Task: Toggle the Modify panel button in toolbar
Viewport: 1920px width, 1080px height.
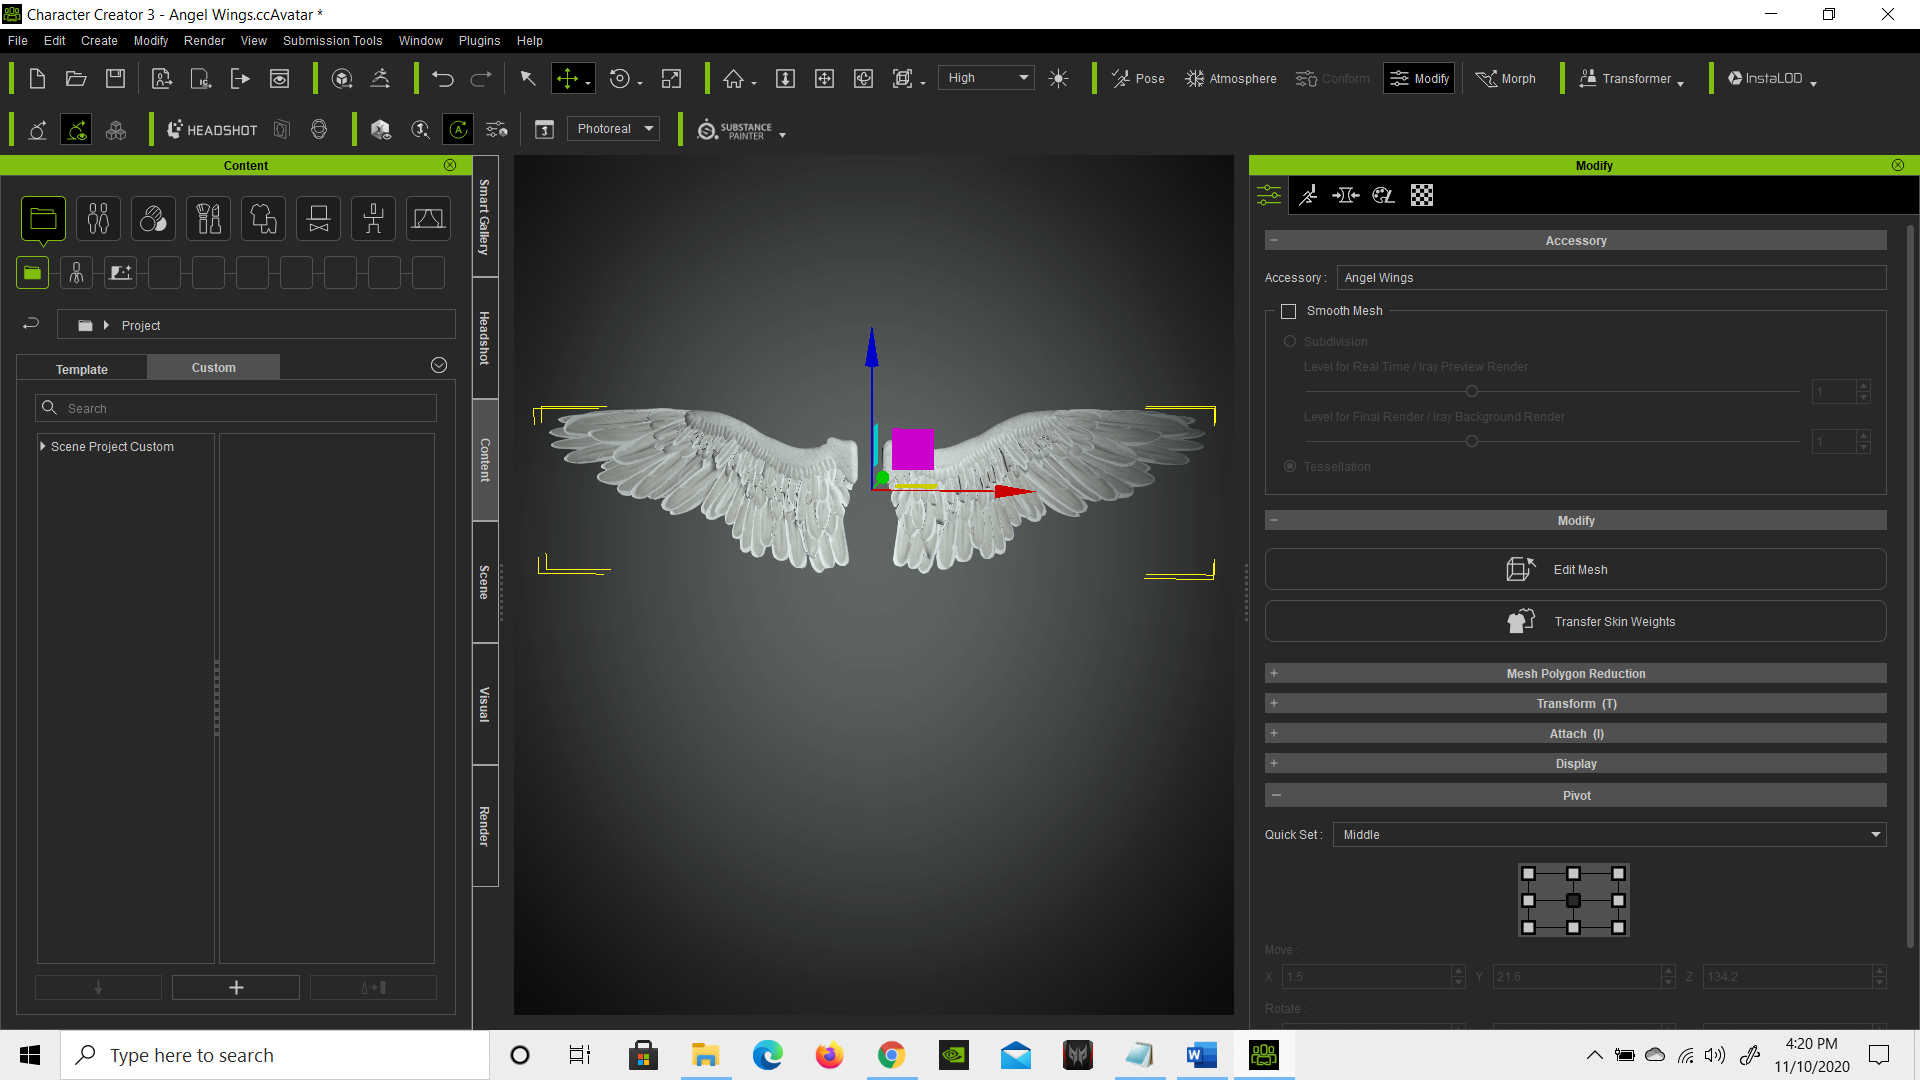Action: point(1419,79)
